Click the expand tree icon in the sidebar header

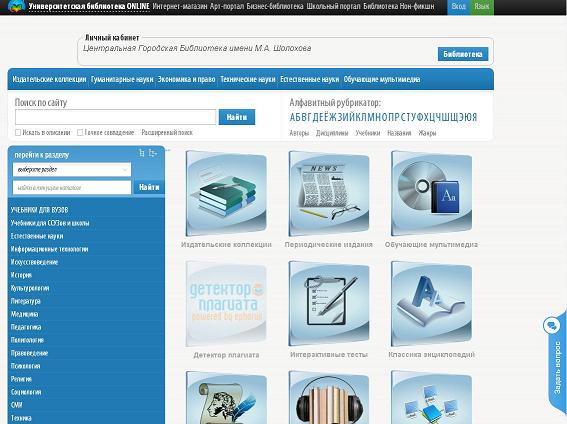(x=153, y=153)
